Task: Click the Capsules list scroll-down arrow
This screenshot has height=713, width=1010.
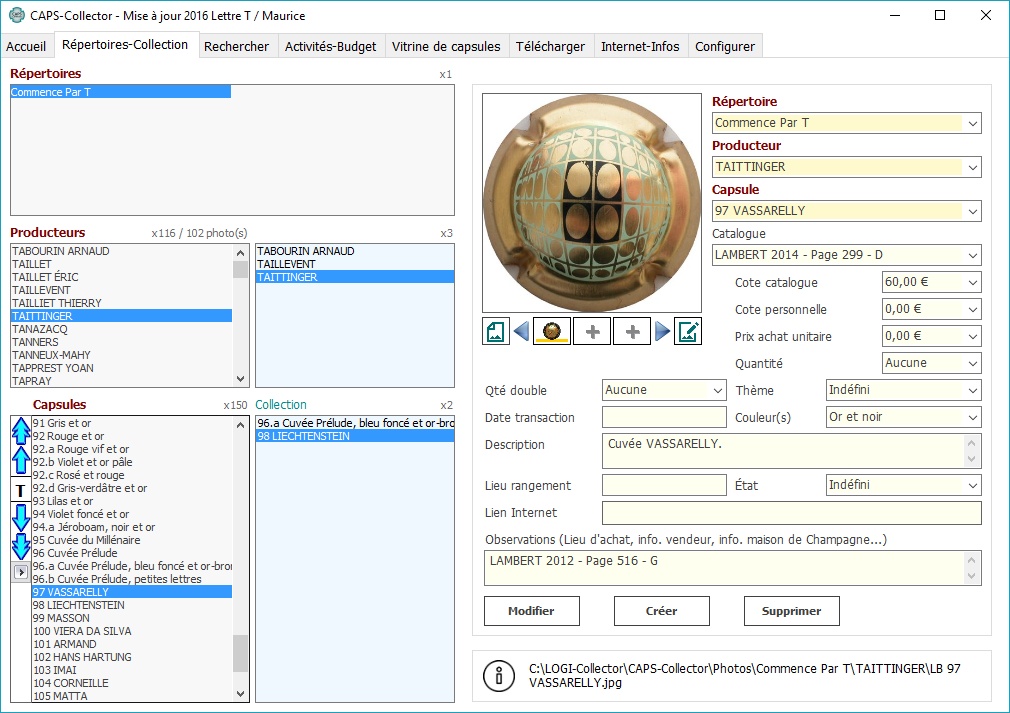Action: pyautogui.click(x=241, y=694)
